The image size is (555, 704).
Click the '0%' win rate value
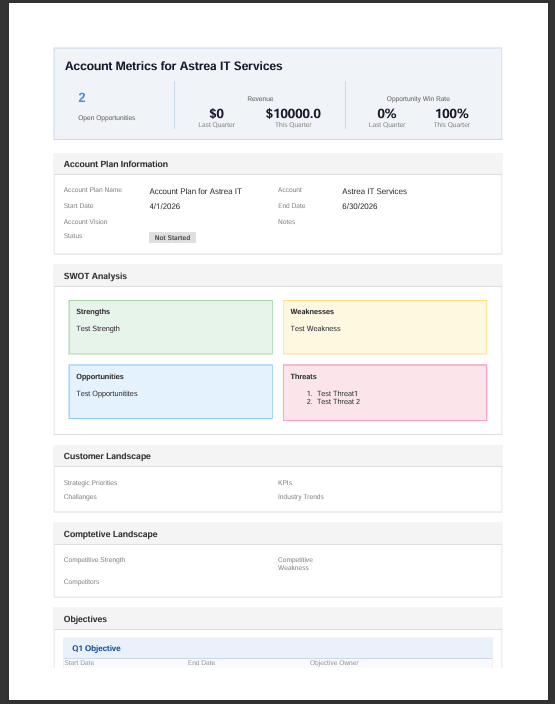387,114
